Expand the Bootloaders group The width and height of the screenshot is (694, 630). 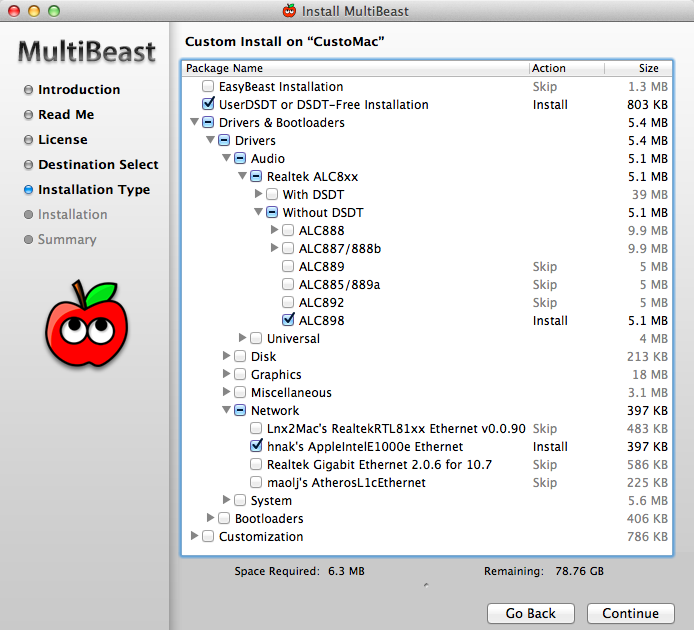point(211,518)
